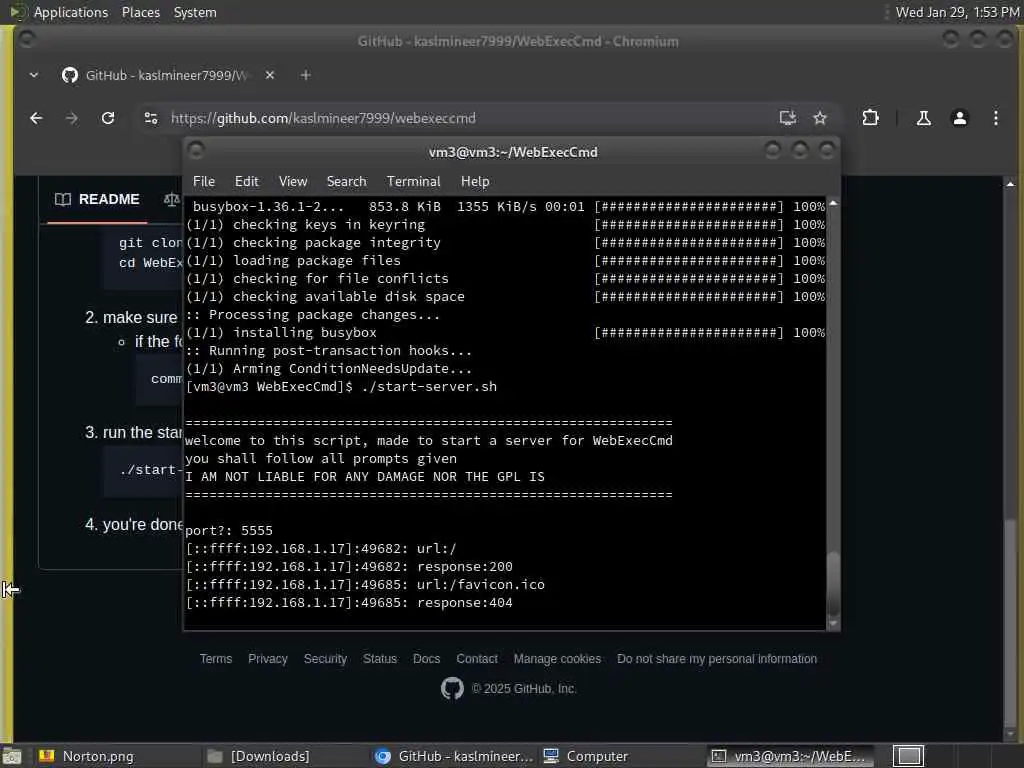
Task: Click show desktop icon in bottom panel
Action: 11,756
